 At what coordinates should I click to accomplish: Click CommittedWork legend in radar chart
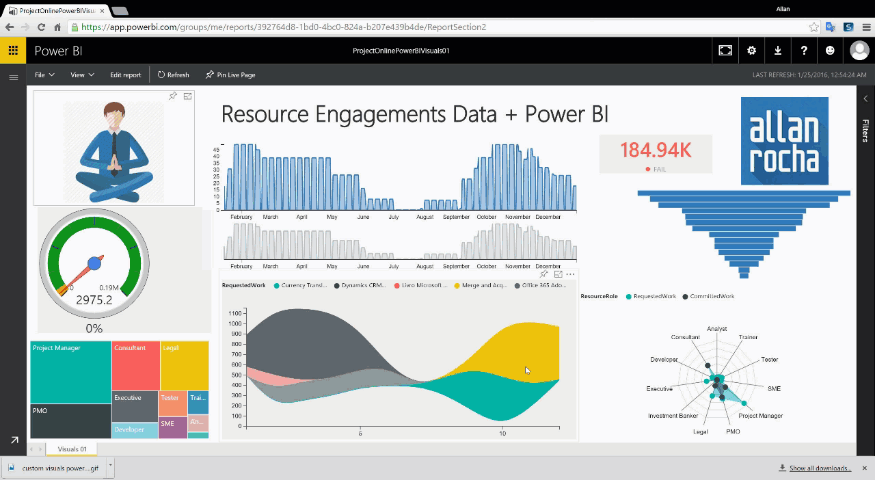(708, 296)
